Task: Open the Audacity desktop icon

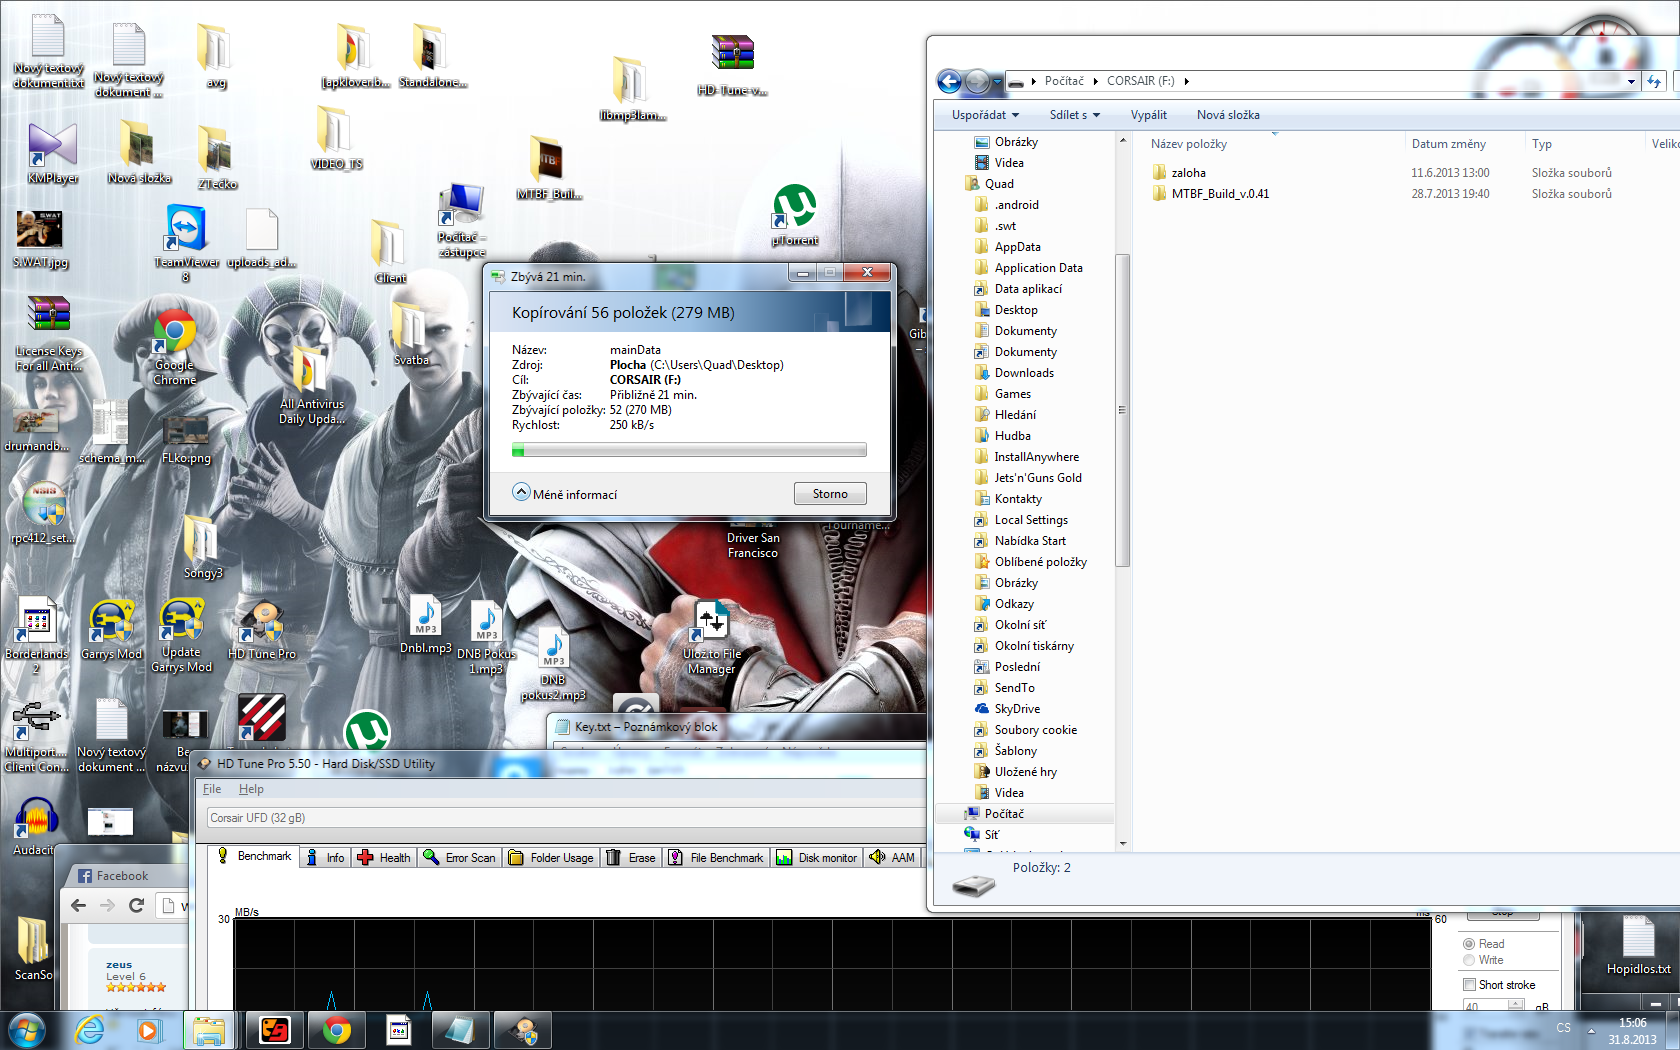Action: point(35,826)
